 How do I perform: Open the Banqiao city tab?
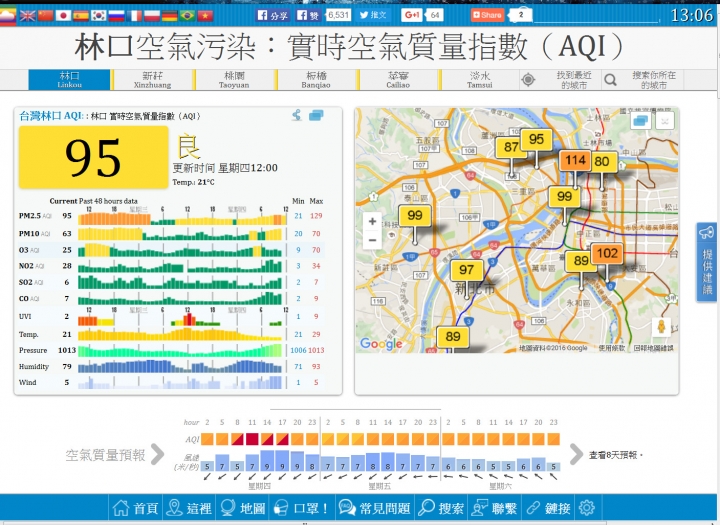(x=316, y=80)
